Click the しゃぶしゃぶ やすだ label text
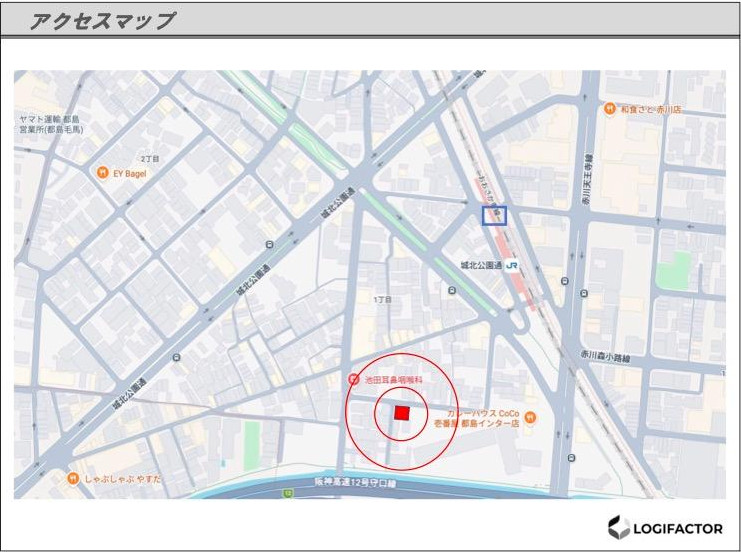Screen dimensions: 741x552 tap(123, 479)
